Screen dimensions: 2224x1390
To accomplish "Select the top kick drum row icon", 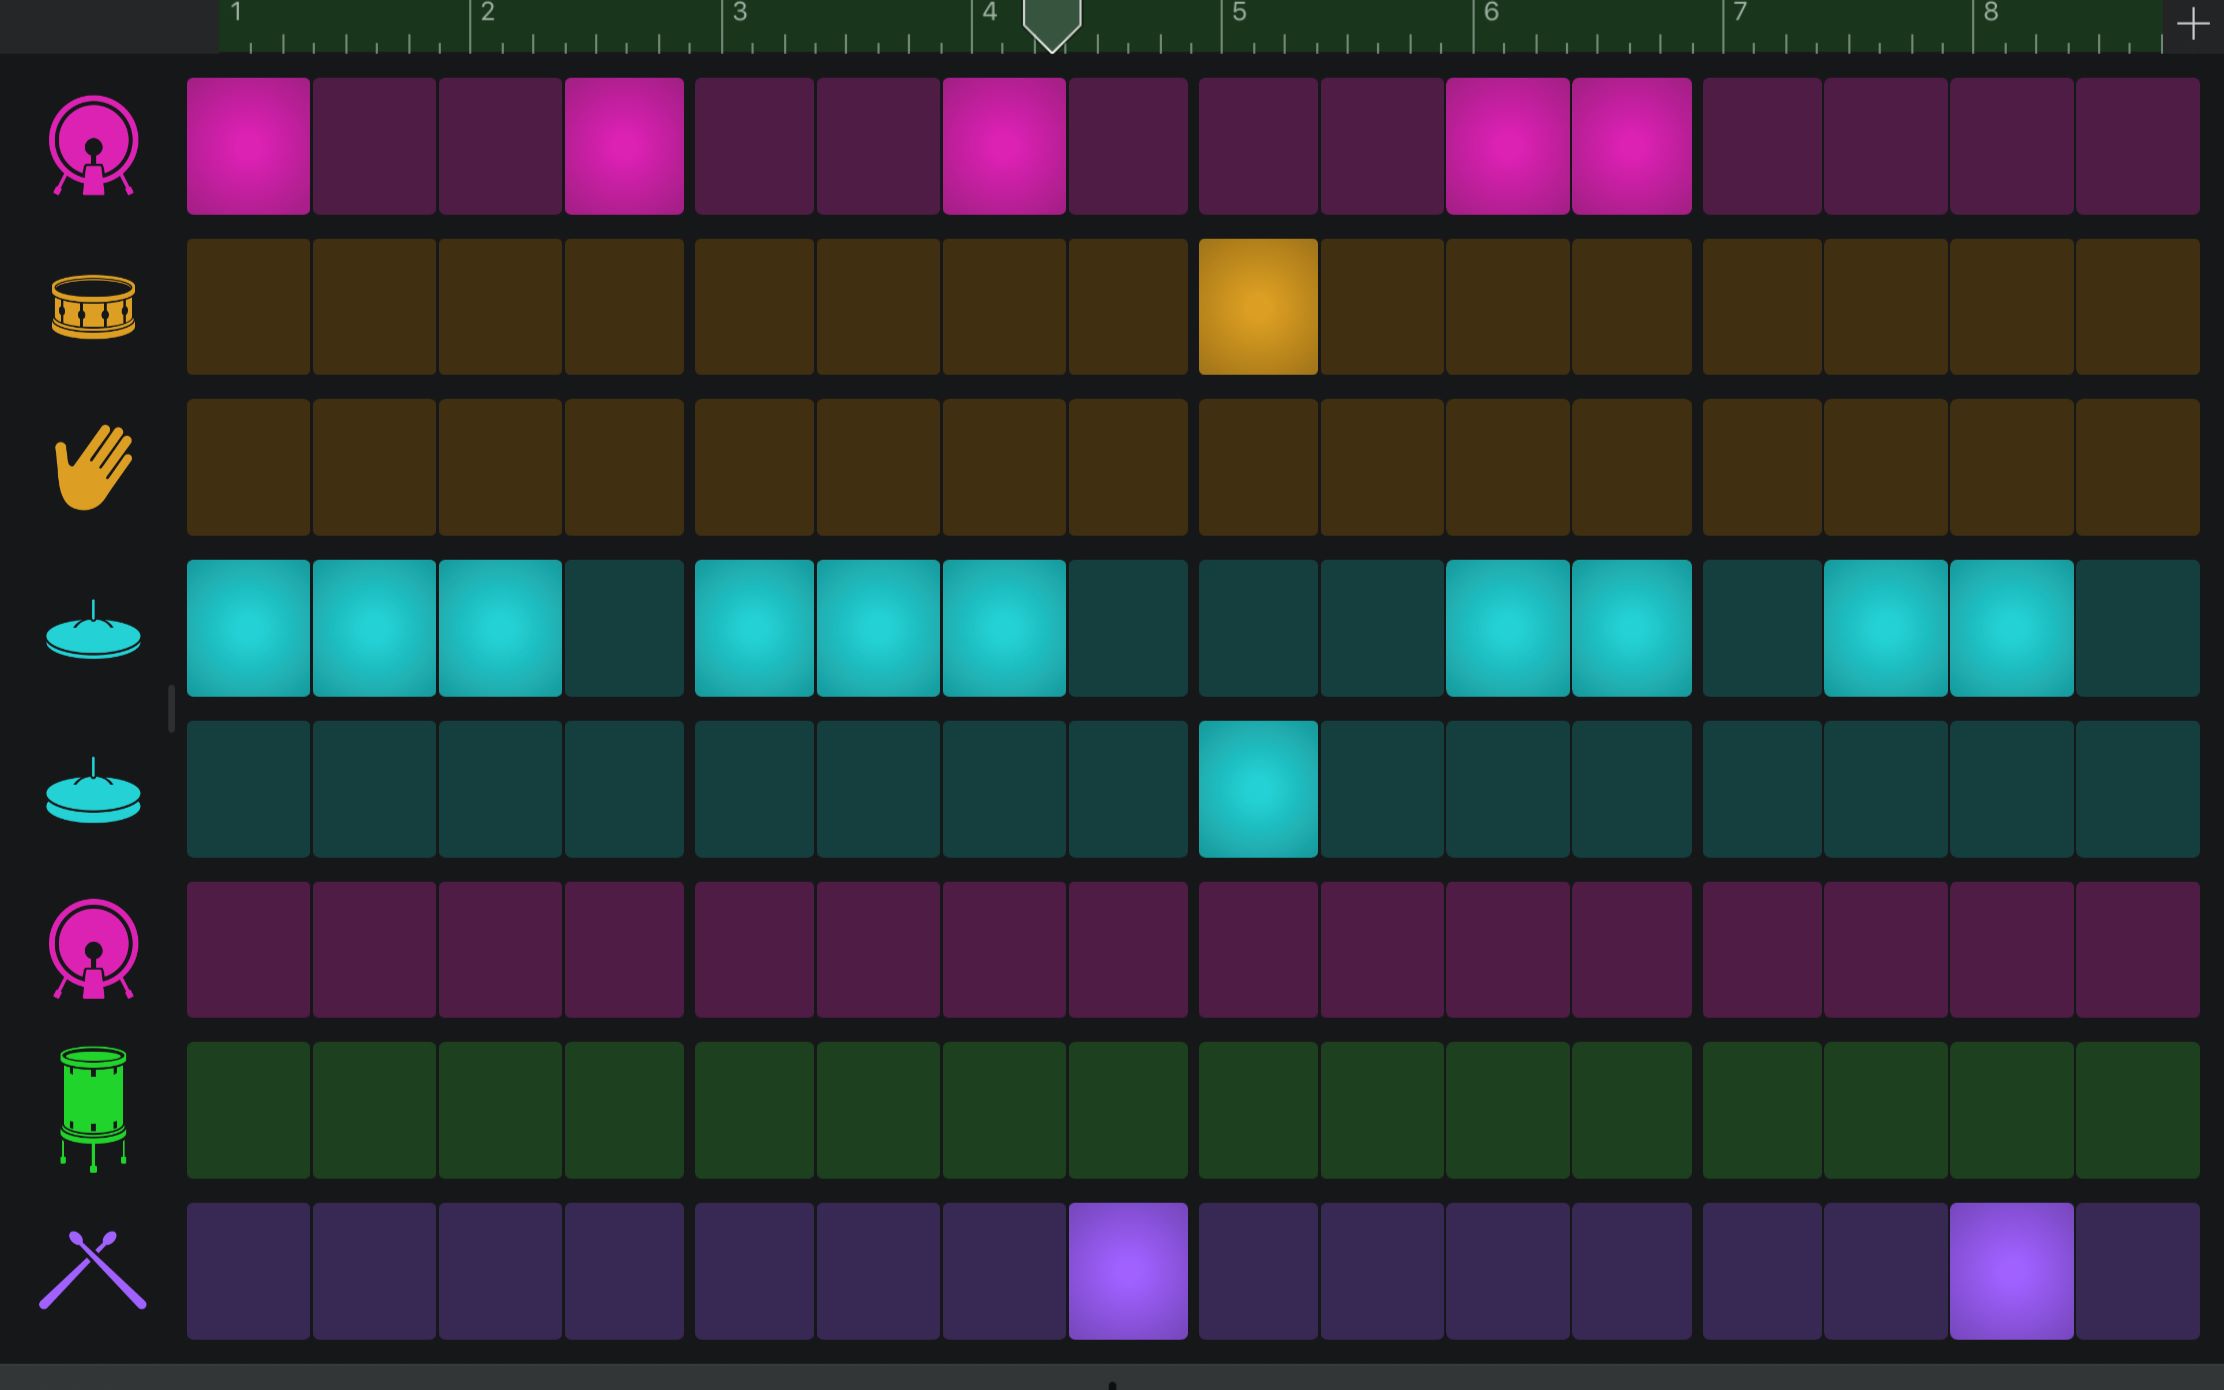I will (x=93, y=146).
